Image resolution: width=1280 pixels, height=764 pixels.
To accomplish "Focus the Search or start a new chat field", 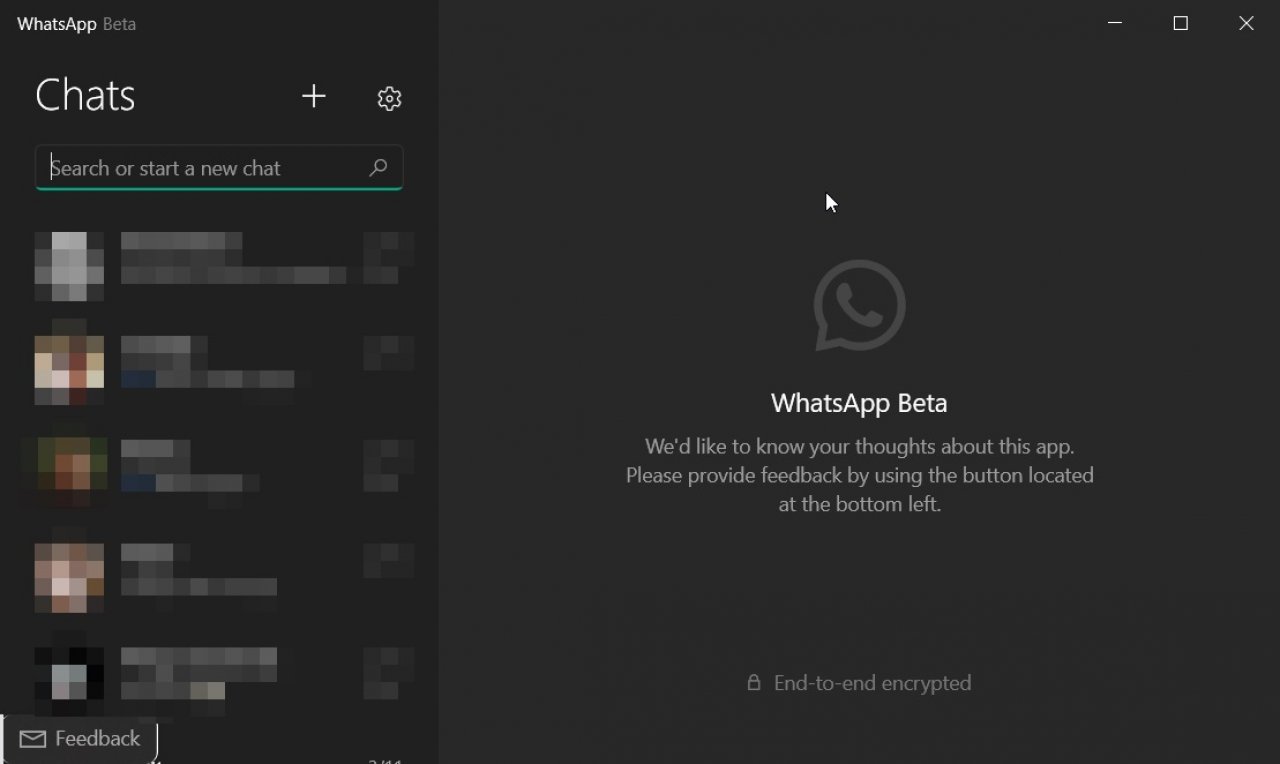I will 219,168.
